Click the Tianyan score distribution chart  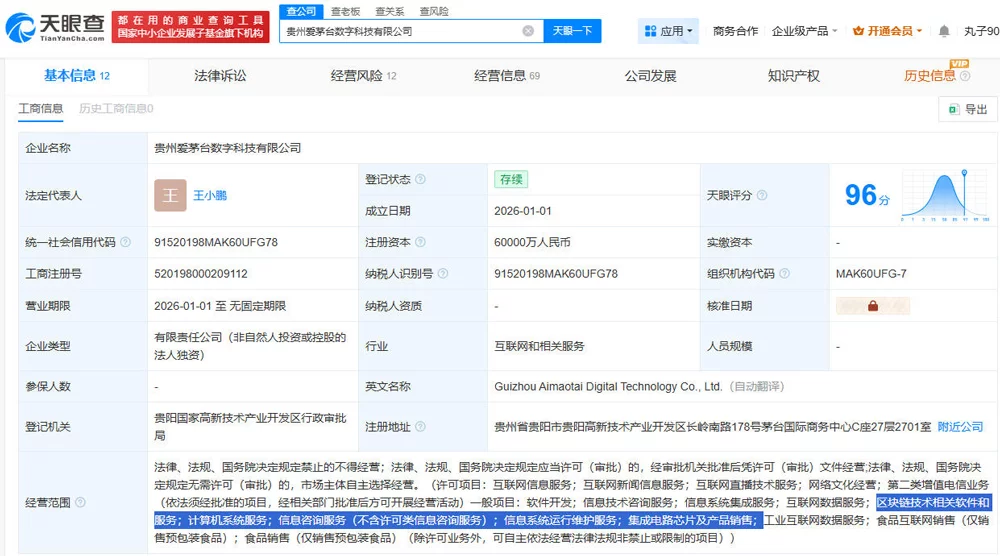(x=945, y=195)
